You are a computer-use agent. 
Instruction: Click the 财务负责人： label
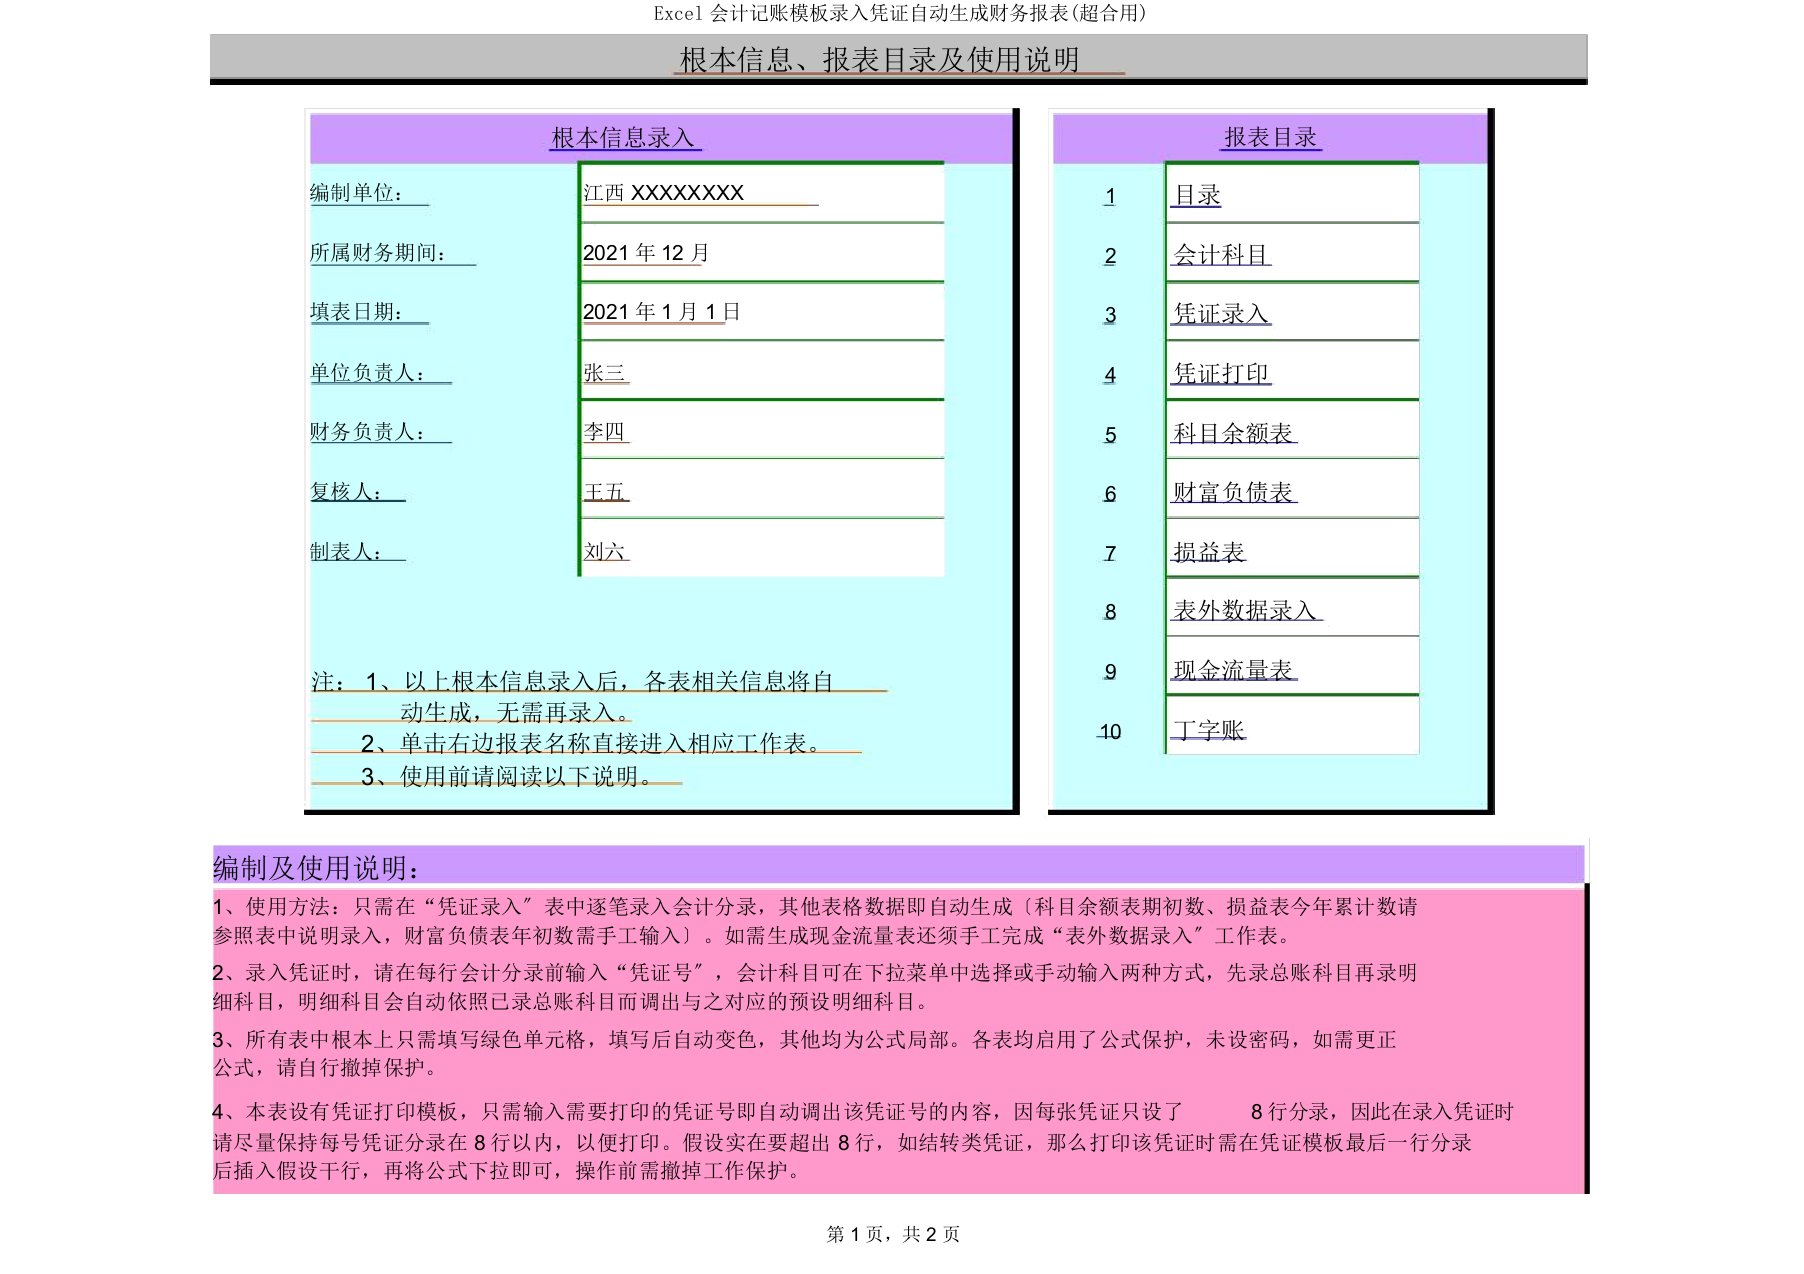tap(368, 432)
